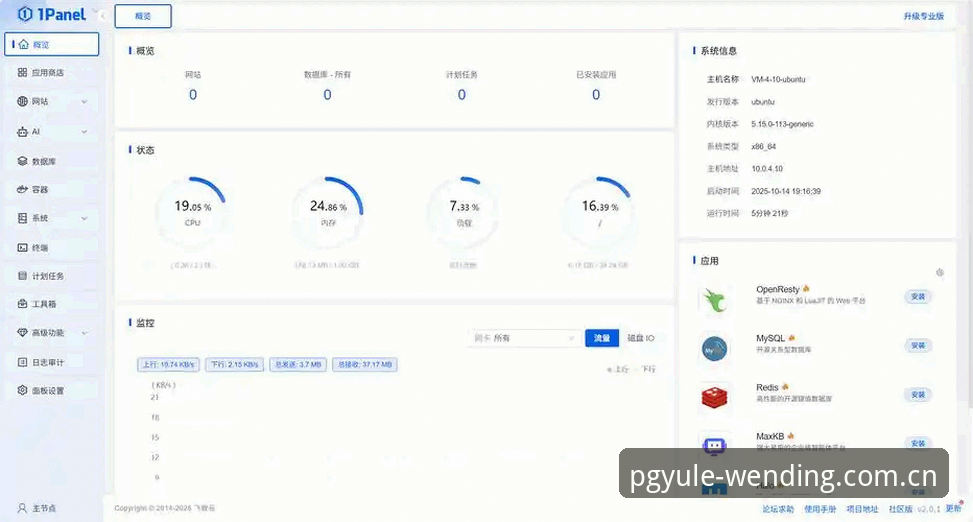Click the host address 10.0.4.10

tap(767, 169)
